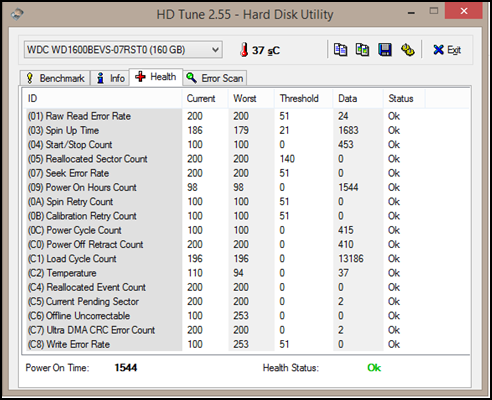Click the Current column header

tap(205, 99)
